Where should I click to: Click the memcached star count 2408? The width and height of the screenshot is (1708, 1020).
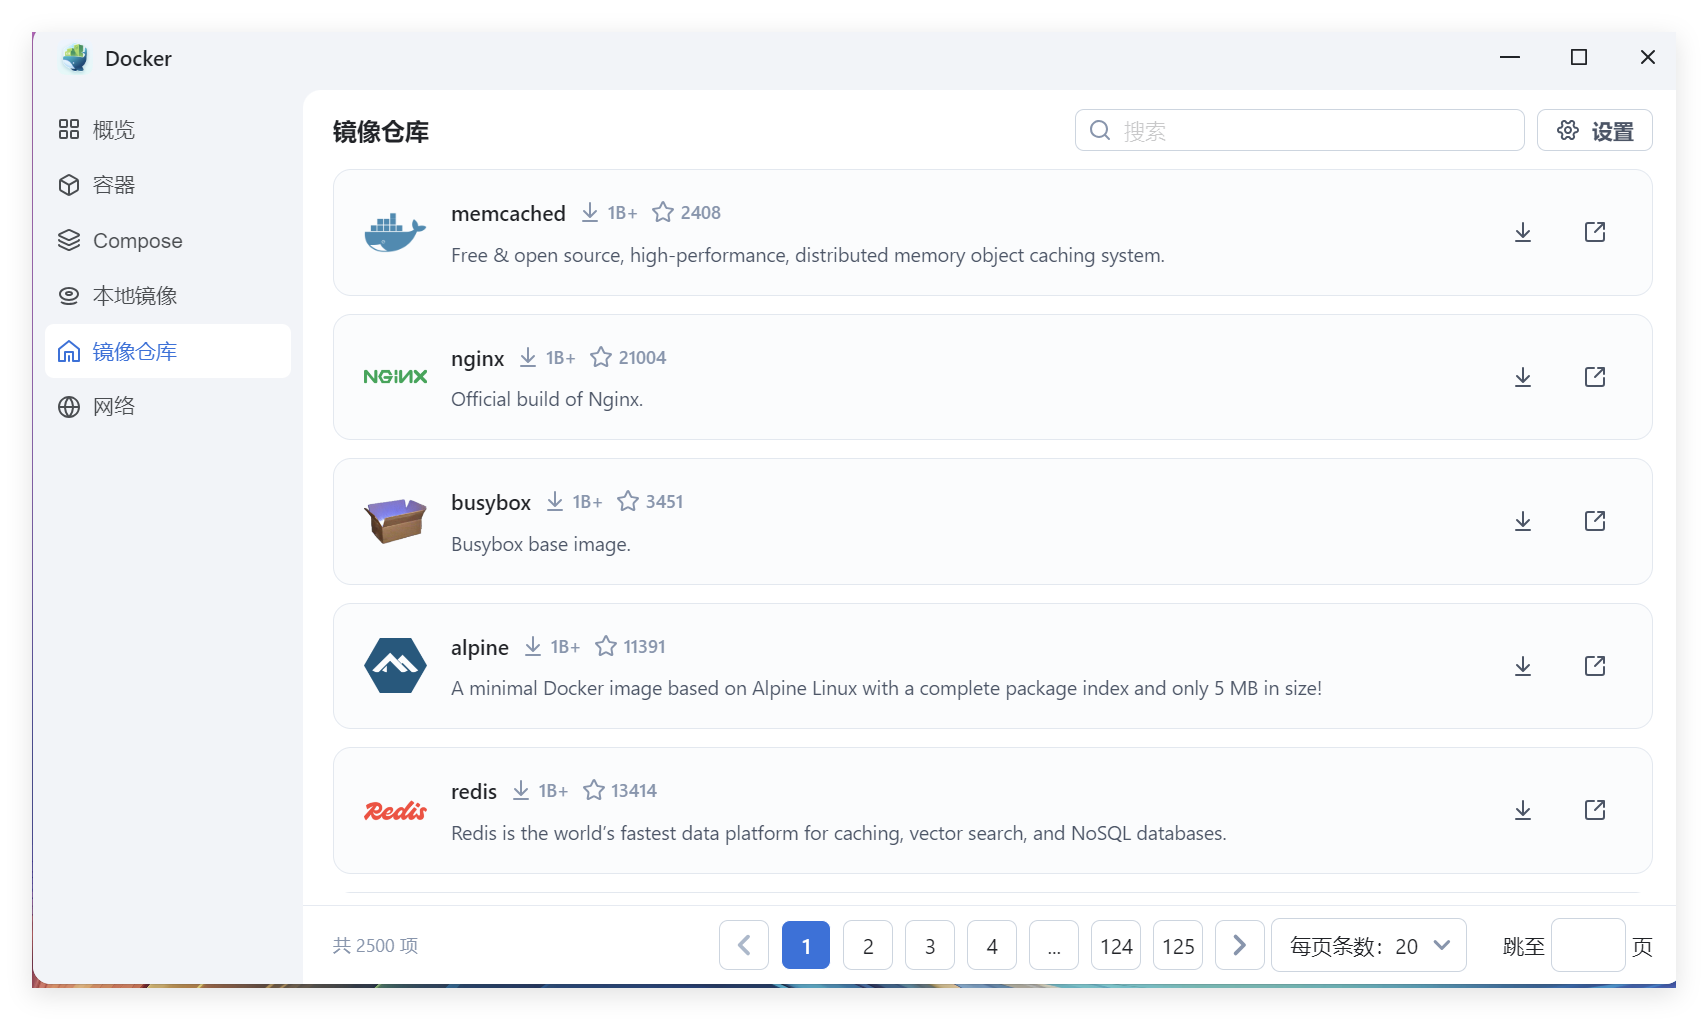700,213
